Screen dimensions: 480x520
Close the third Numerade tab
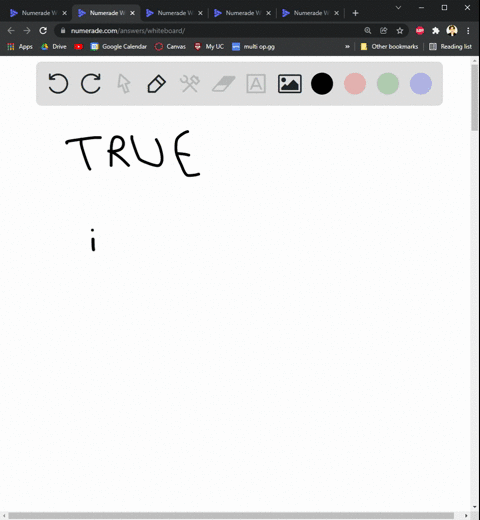[x=200, y=13]
